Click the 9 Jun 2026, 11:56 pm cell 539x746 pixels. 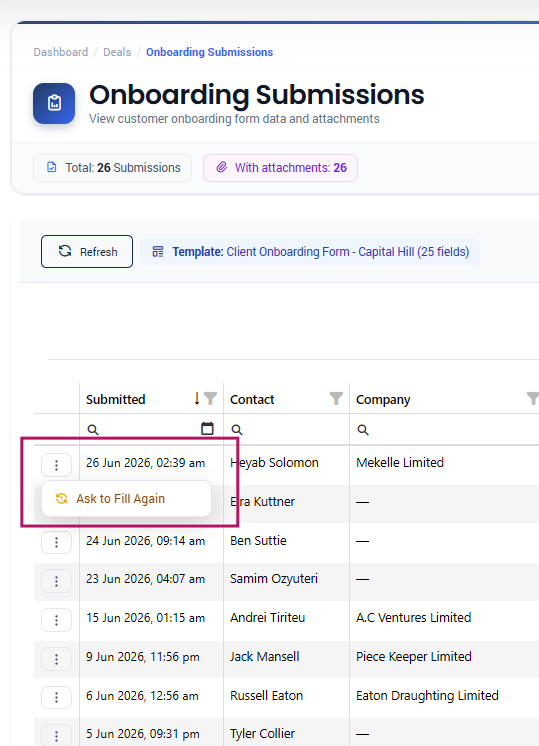(x=151, y=657)
